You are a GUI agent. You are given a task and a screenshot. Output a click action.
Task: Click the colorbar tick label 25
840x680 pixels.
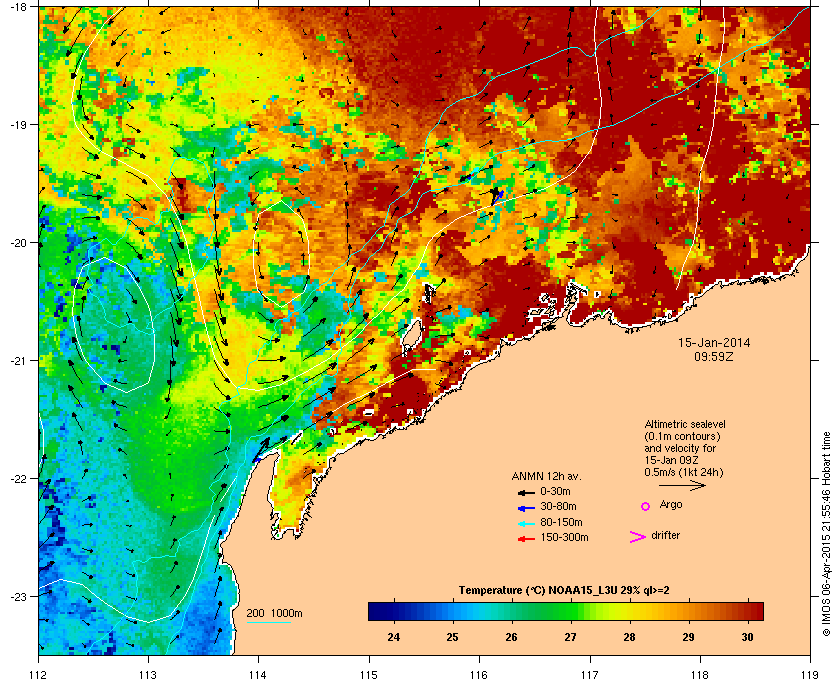tap(453, 637)
